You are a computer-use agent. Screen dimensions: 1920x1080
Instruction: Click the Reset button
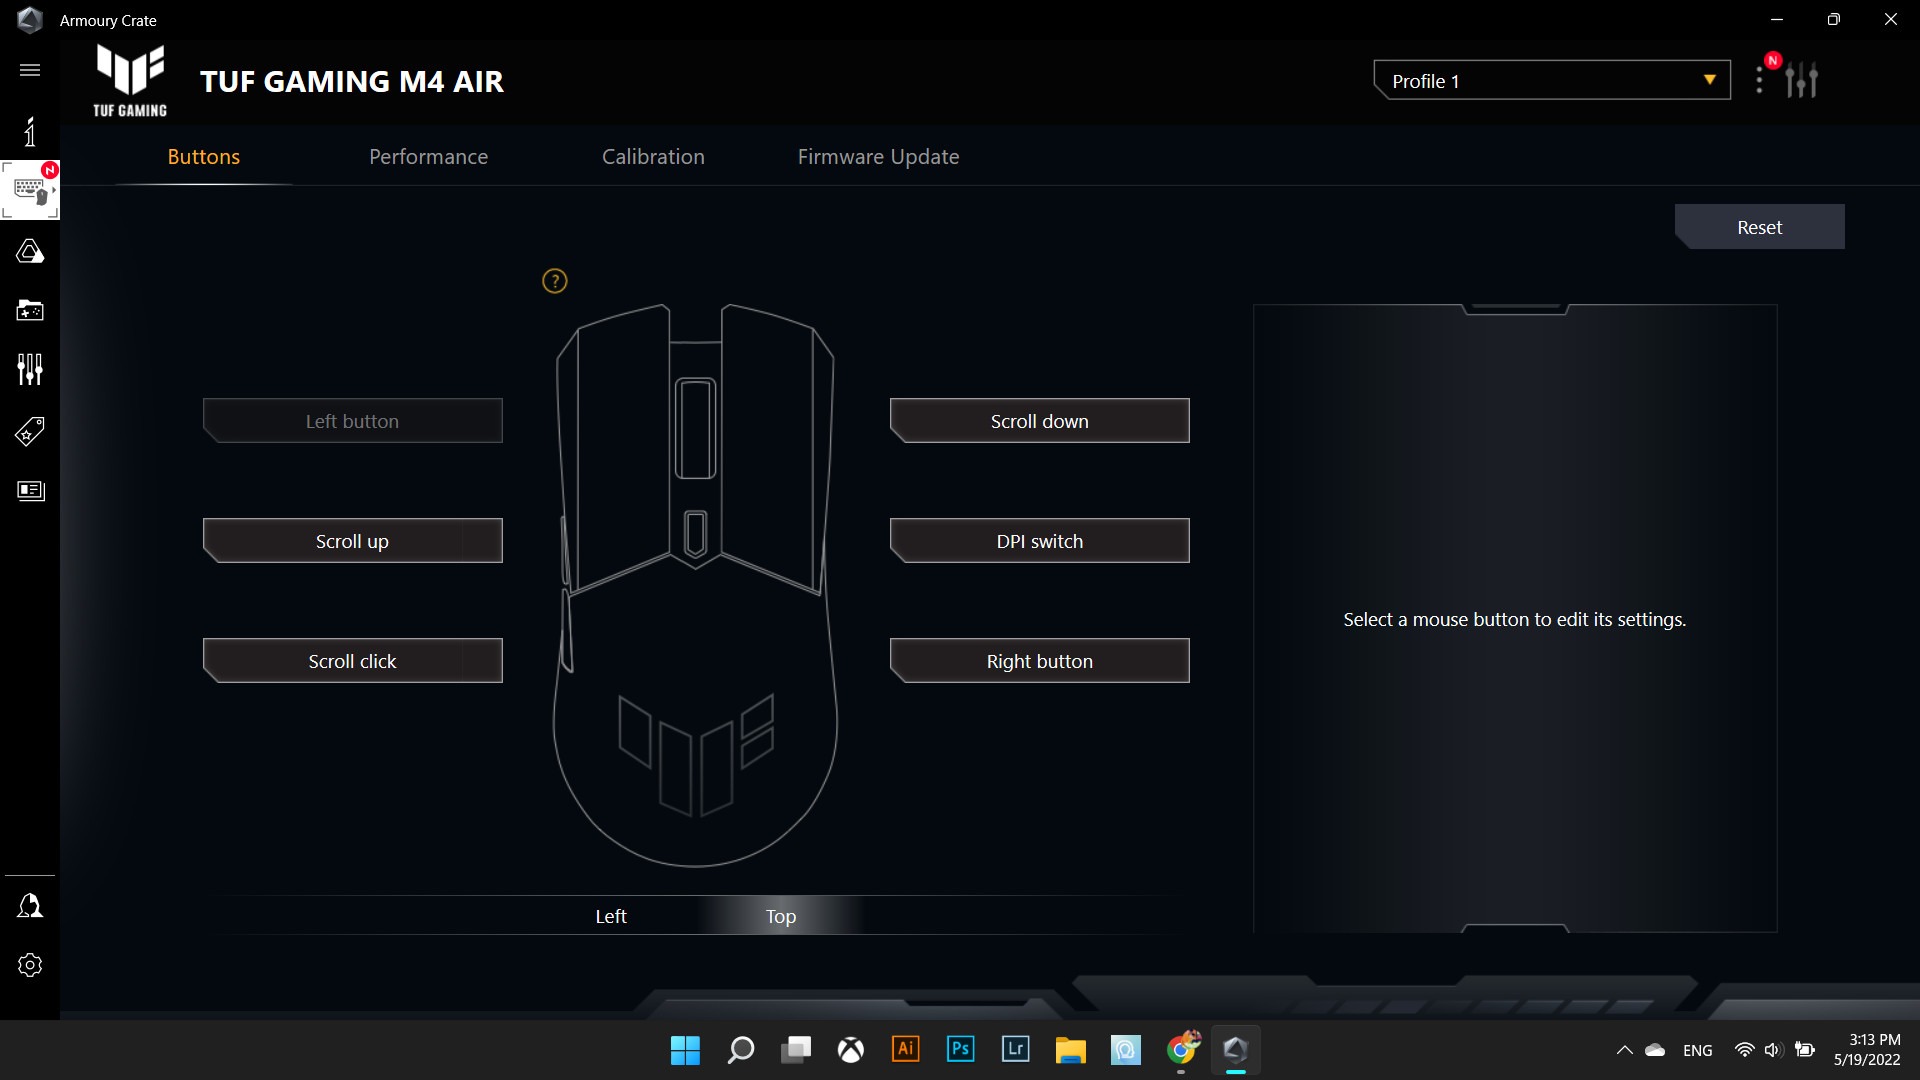pyautogui.click(x=1760, y=227)
